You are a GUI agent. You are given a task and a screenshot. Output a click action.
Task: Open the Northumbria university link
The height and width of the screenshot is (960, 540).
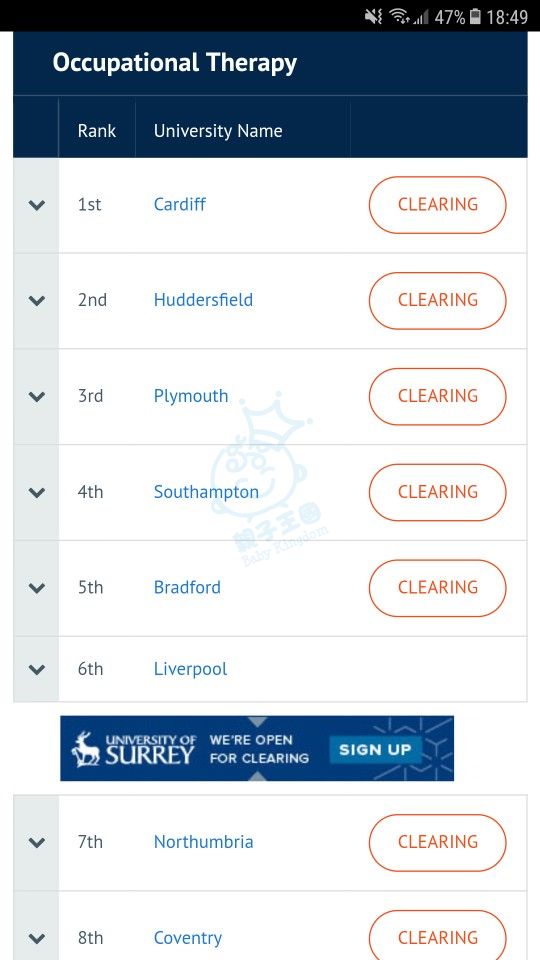tap(203, 842)
